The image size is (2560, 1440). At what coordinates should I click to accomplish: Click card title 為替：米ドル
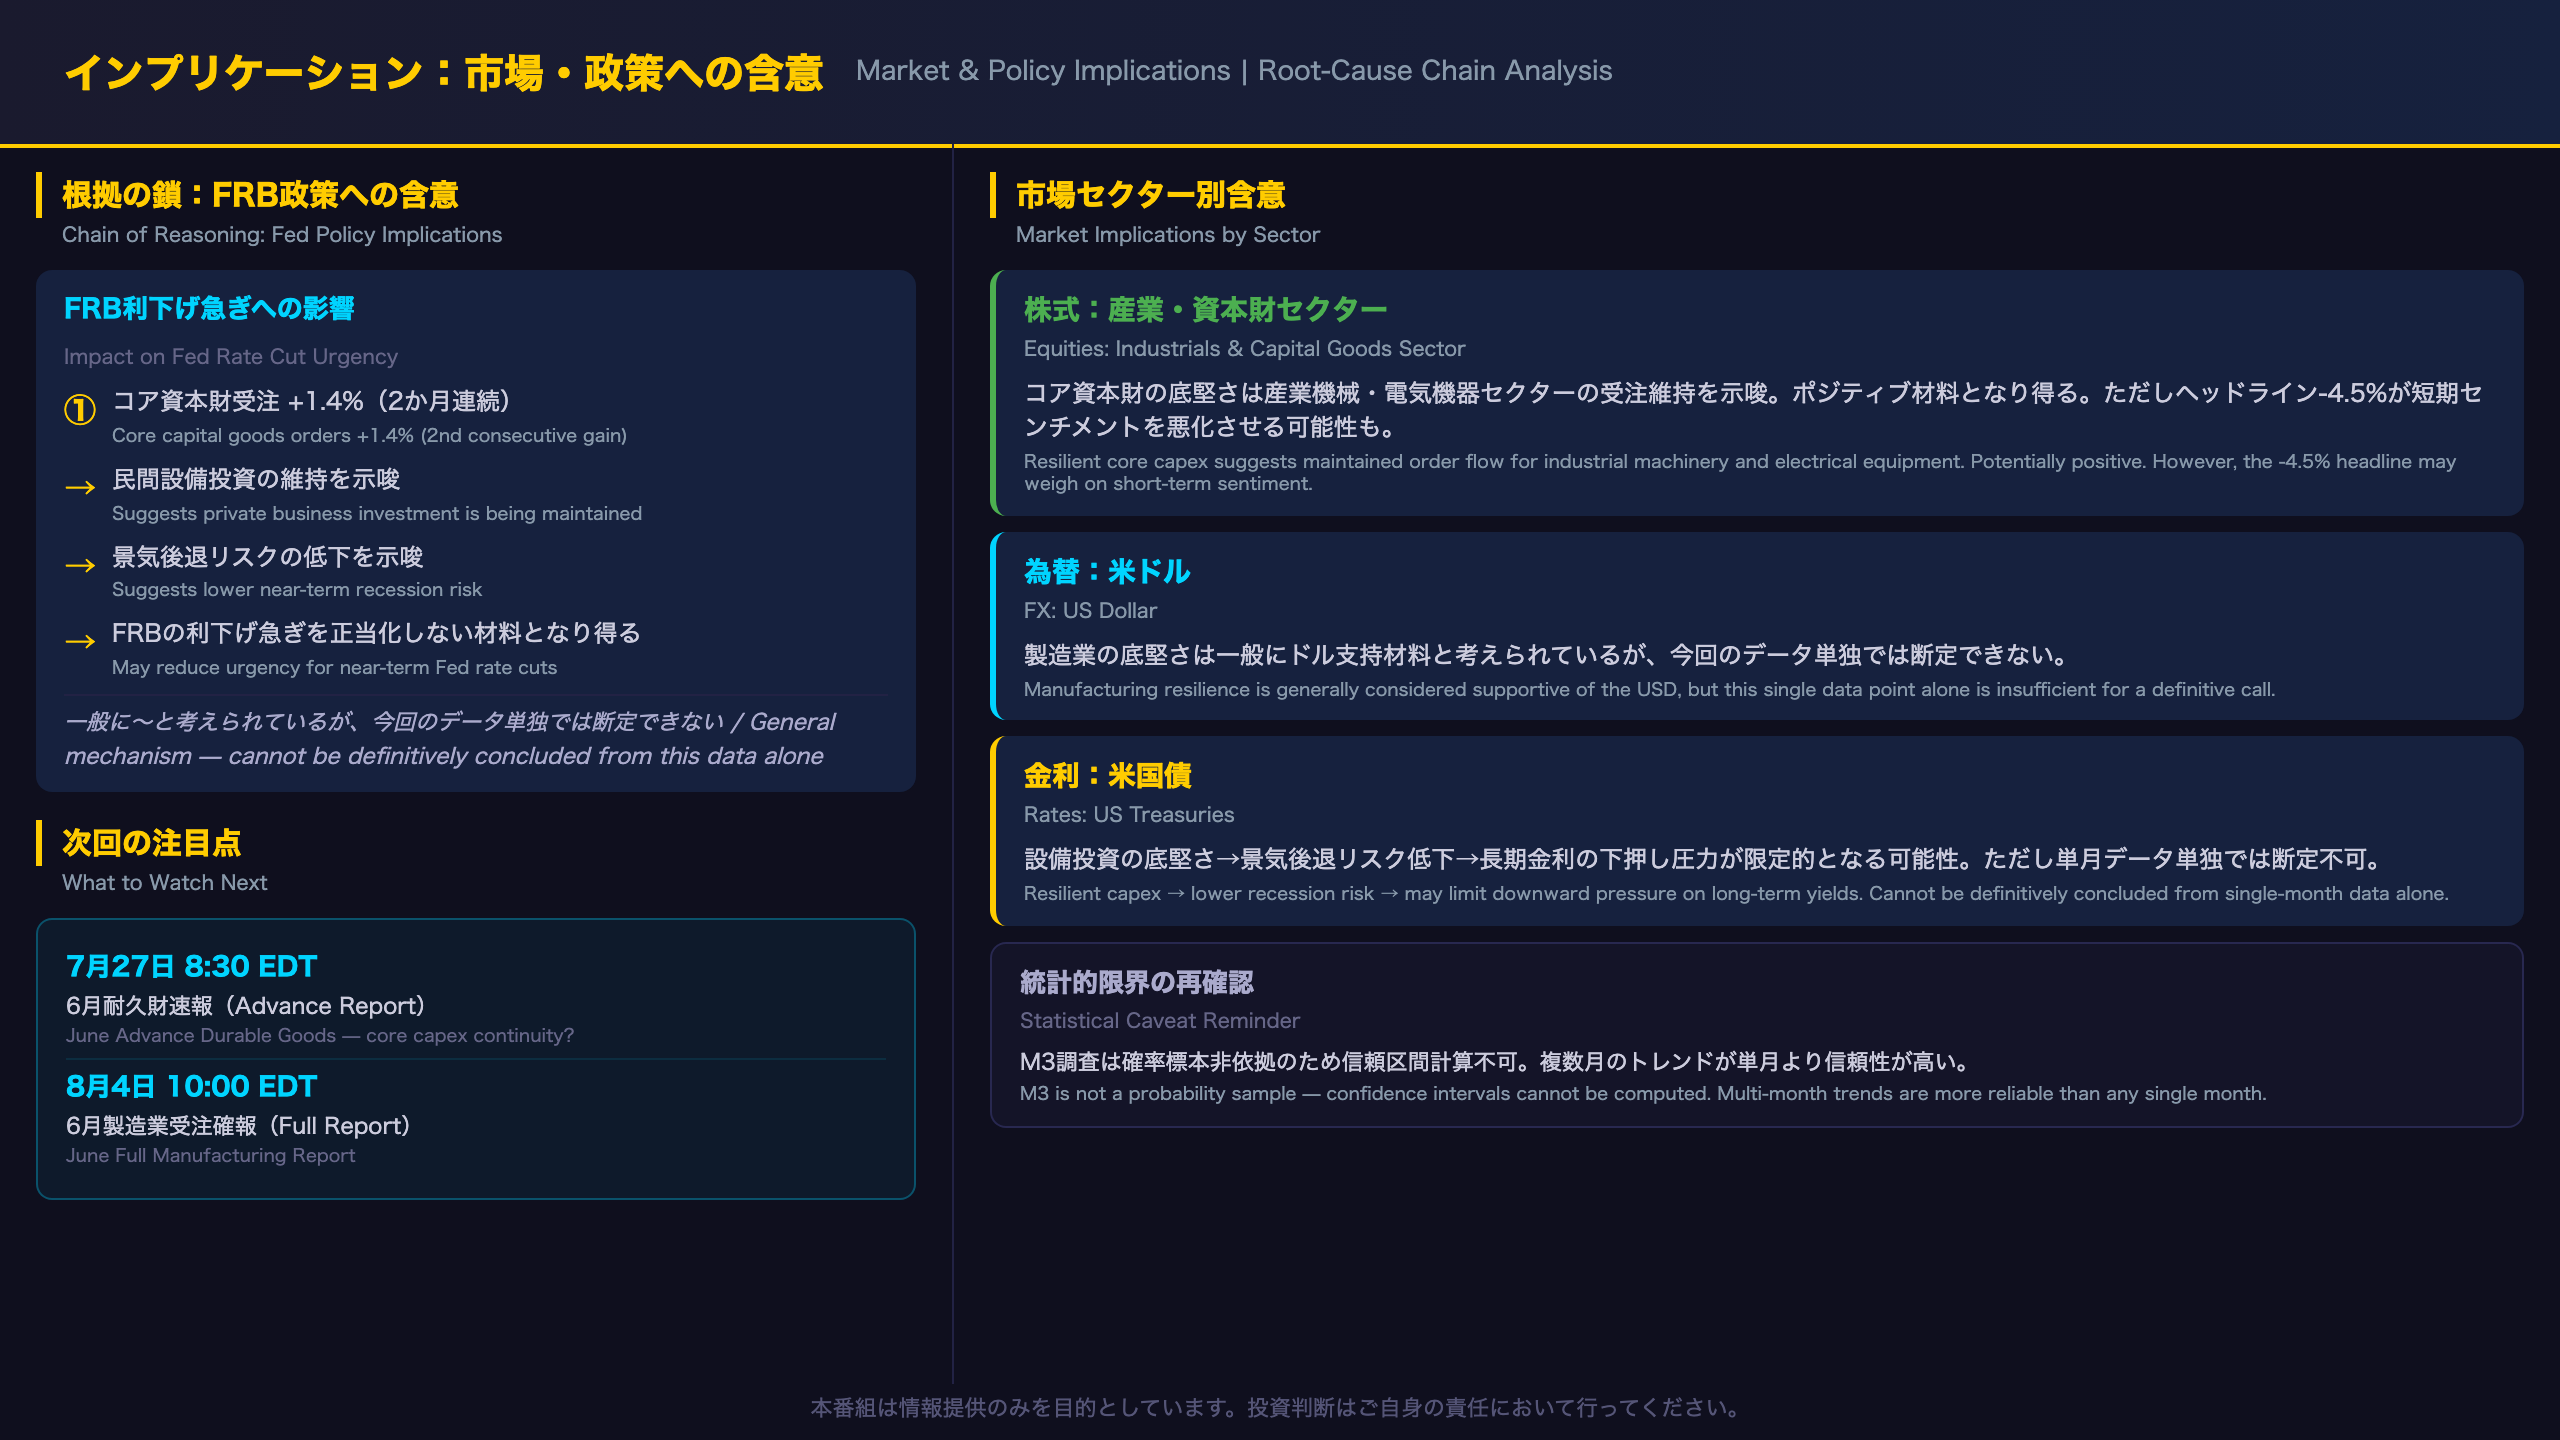coord(1107,572)
